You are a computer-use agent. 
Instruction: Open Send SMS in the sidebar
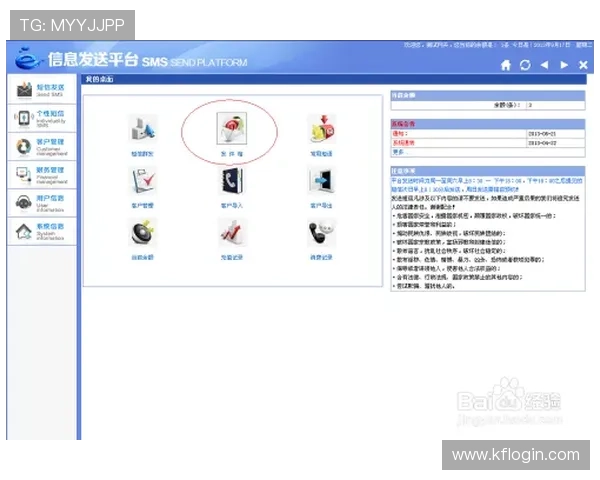click(41, 90)
